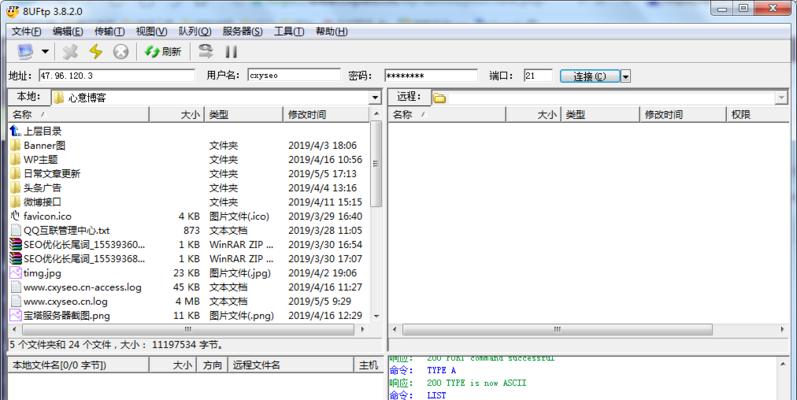Screen dimensions: 797x400
Task: Select the SEO优化长尾词_15539368 zip file
Action: pos(77,259)
